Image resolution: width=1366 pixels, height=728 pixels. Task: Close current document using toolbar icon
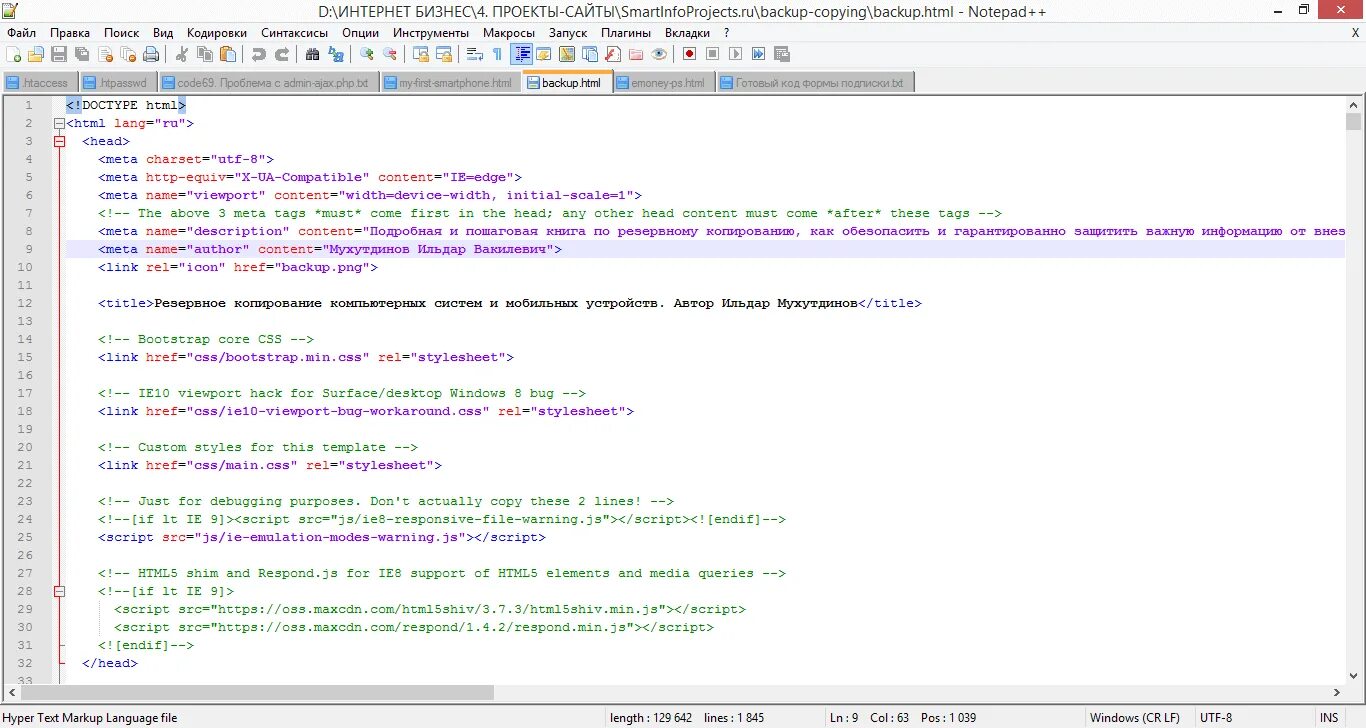[105, 54]
